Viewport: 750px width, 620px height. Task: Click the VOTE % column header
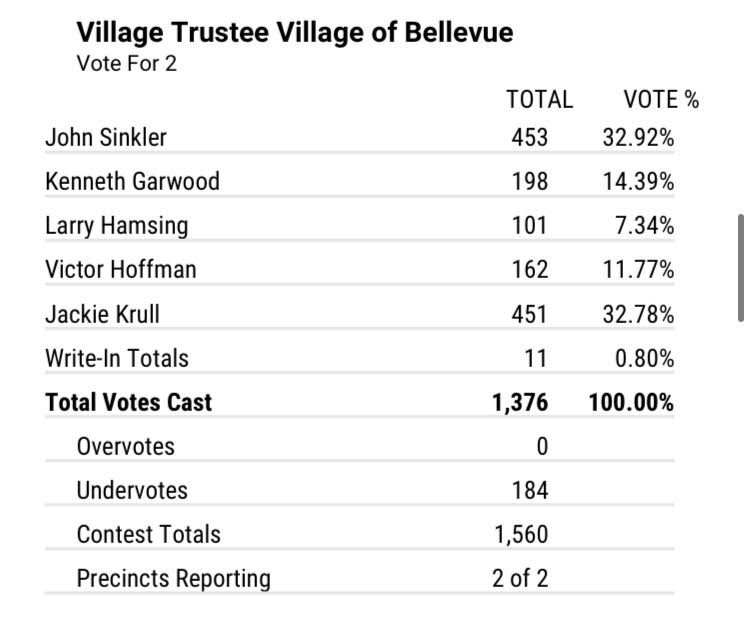point(661,99)
